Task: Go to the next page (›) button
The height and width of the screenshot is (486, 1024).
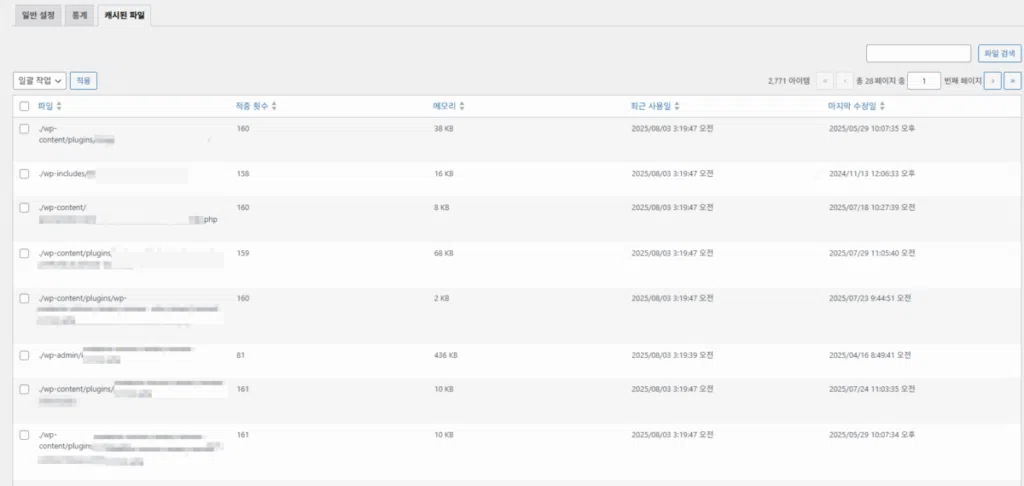Action: pos(993,80)
